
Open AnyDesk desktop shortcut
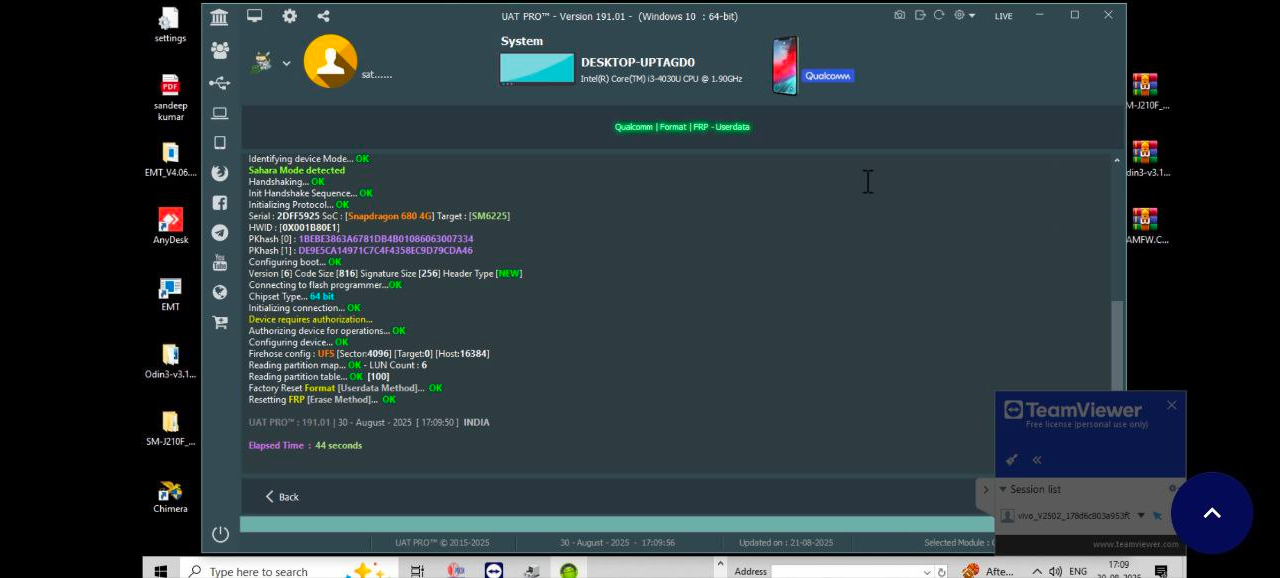point(170,225)
